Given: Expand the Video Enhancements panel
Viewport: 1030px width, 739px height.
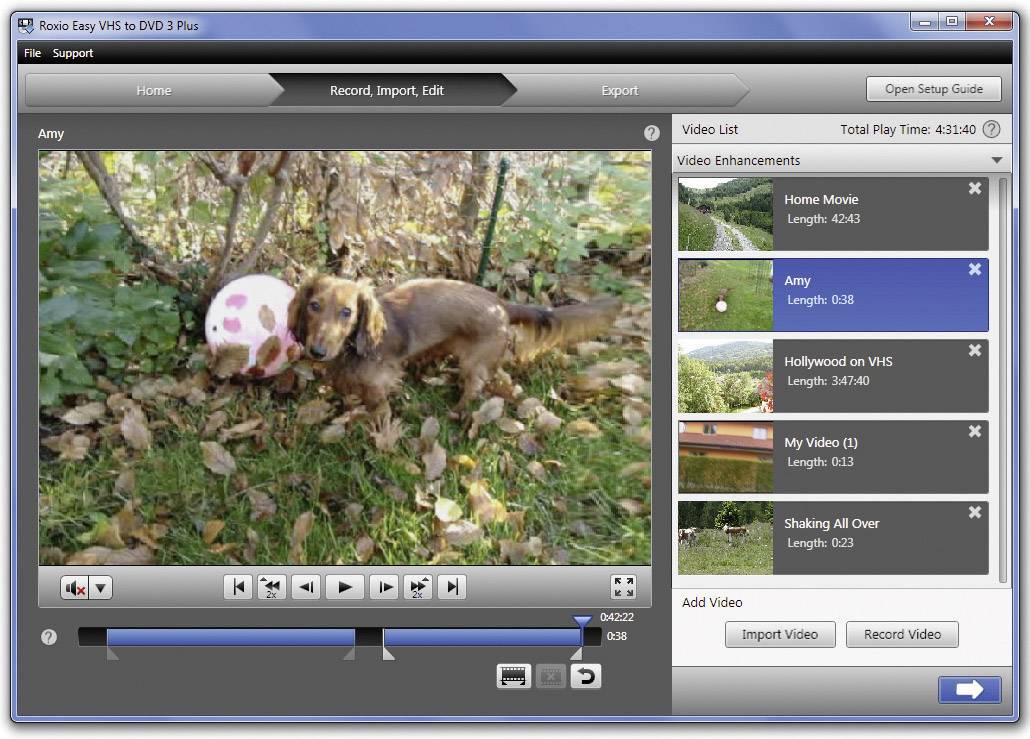Looking at the screenshot, I should click(x=996, y=160).
